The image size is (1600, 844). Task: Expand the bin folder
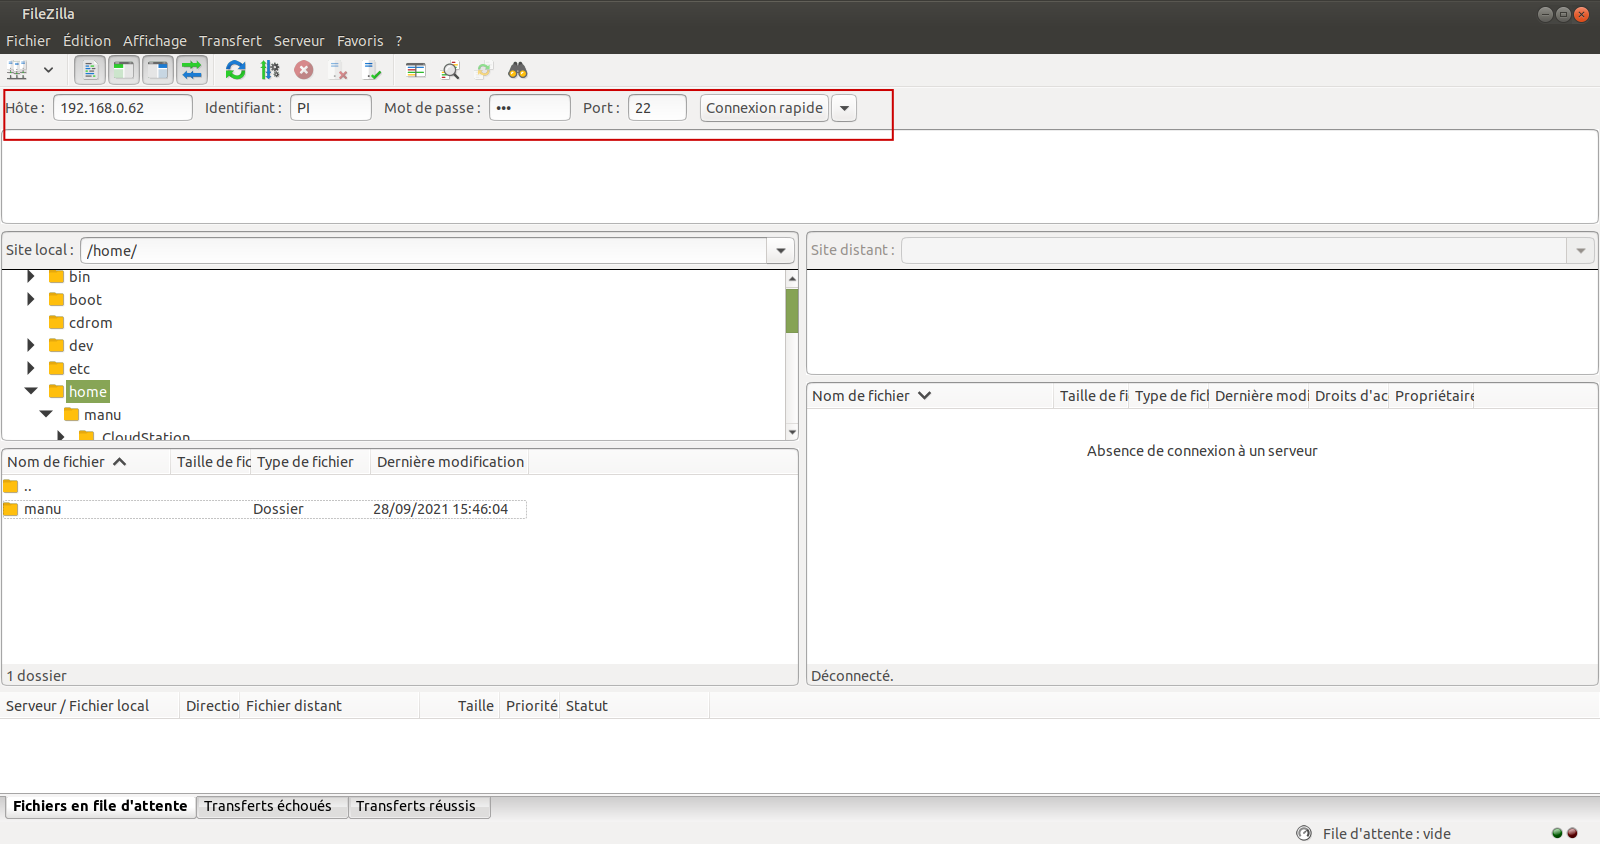pyautogui.click(x=30, y=276)
